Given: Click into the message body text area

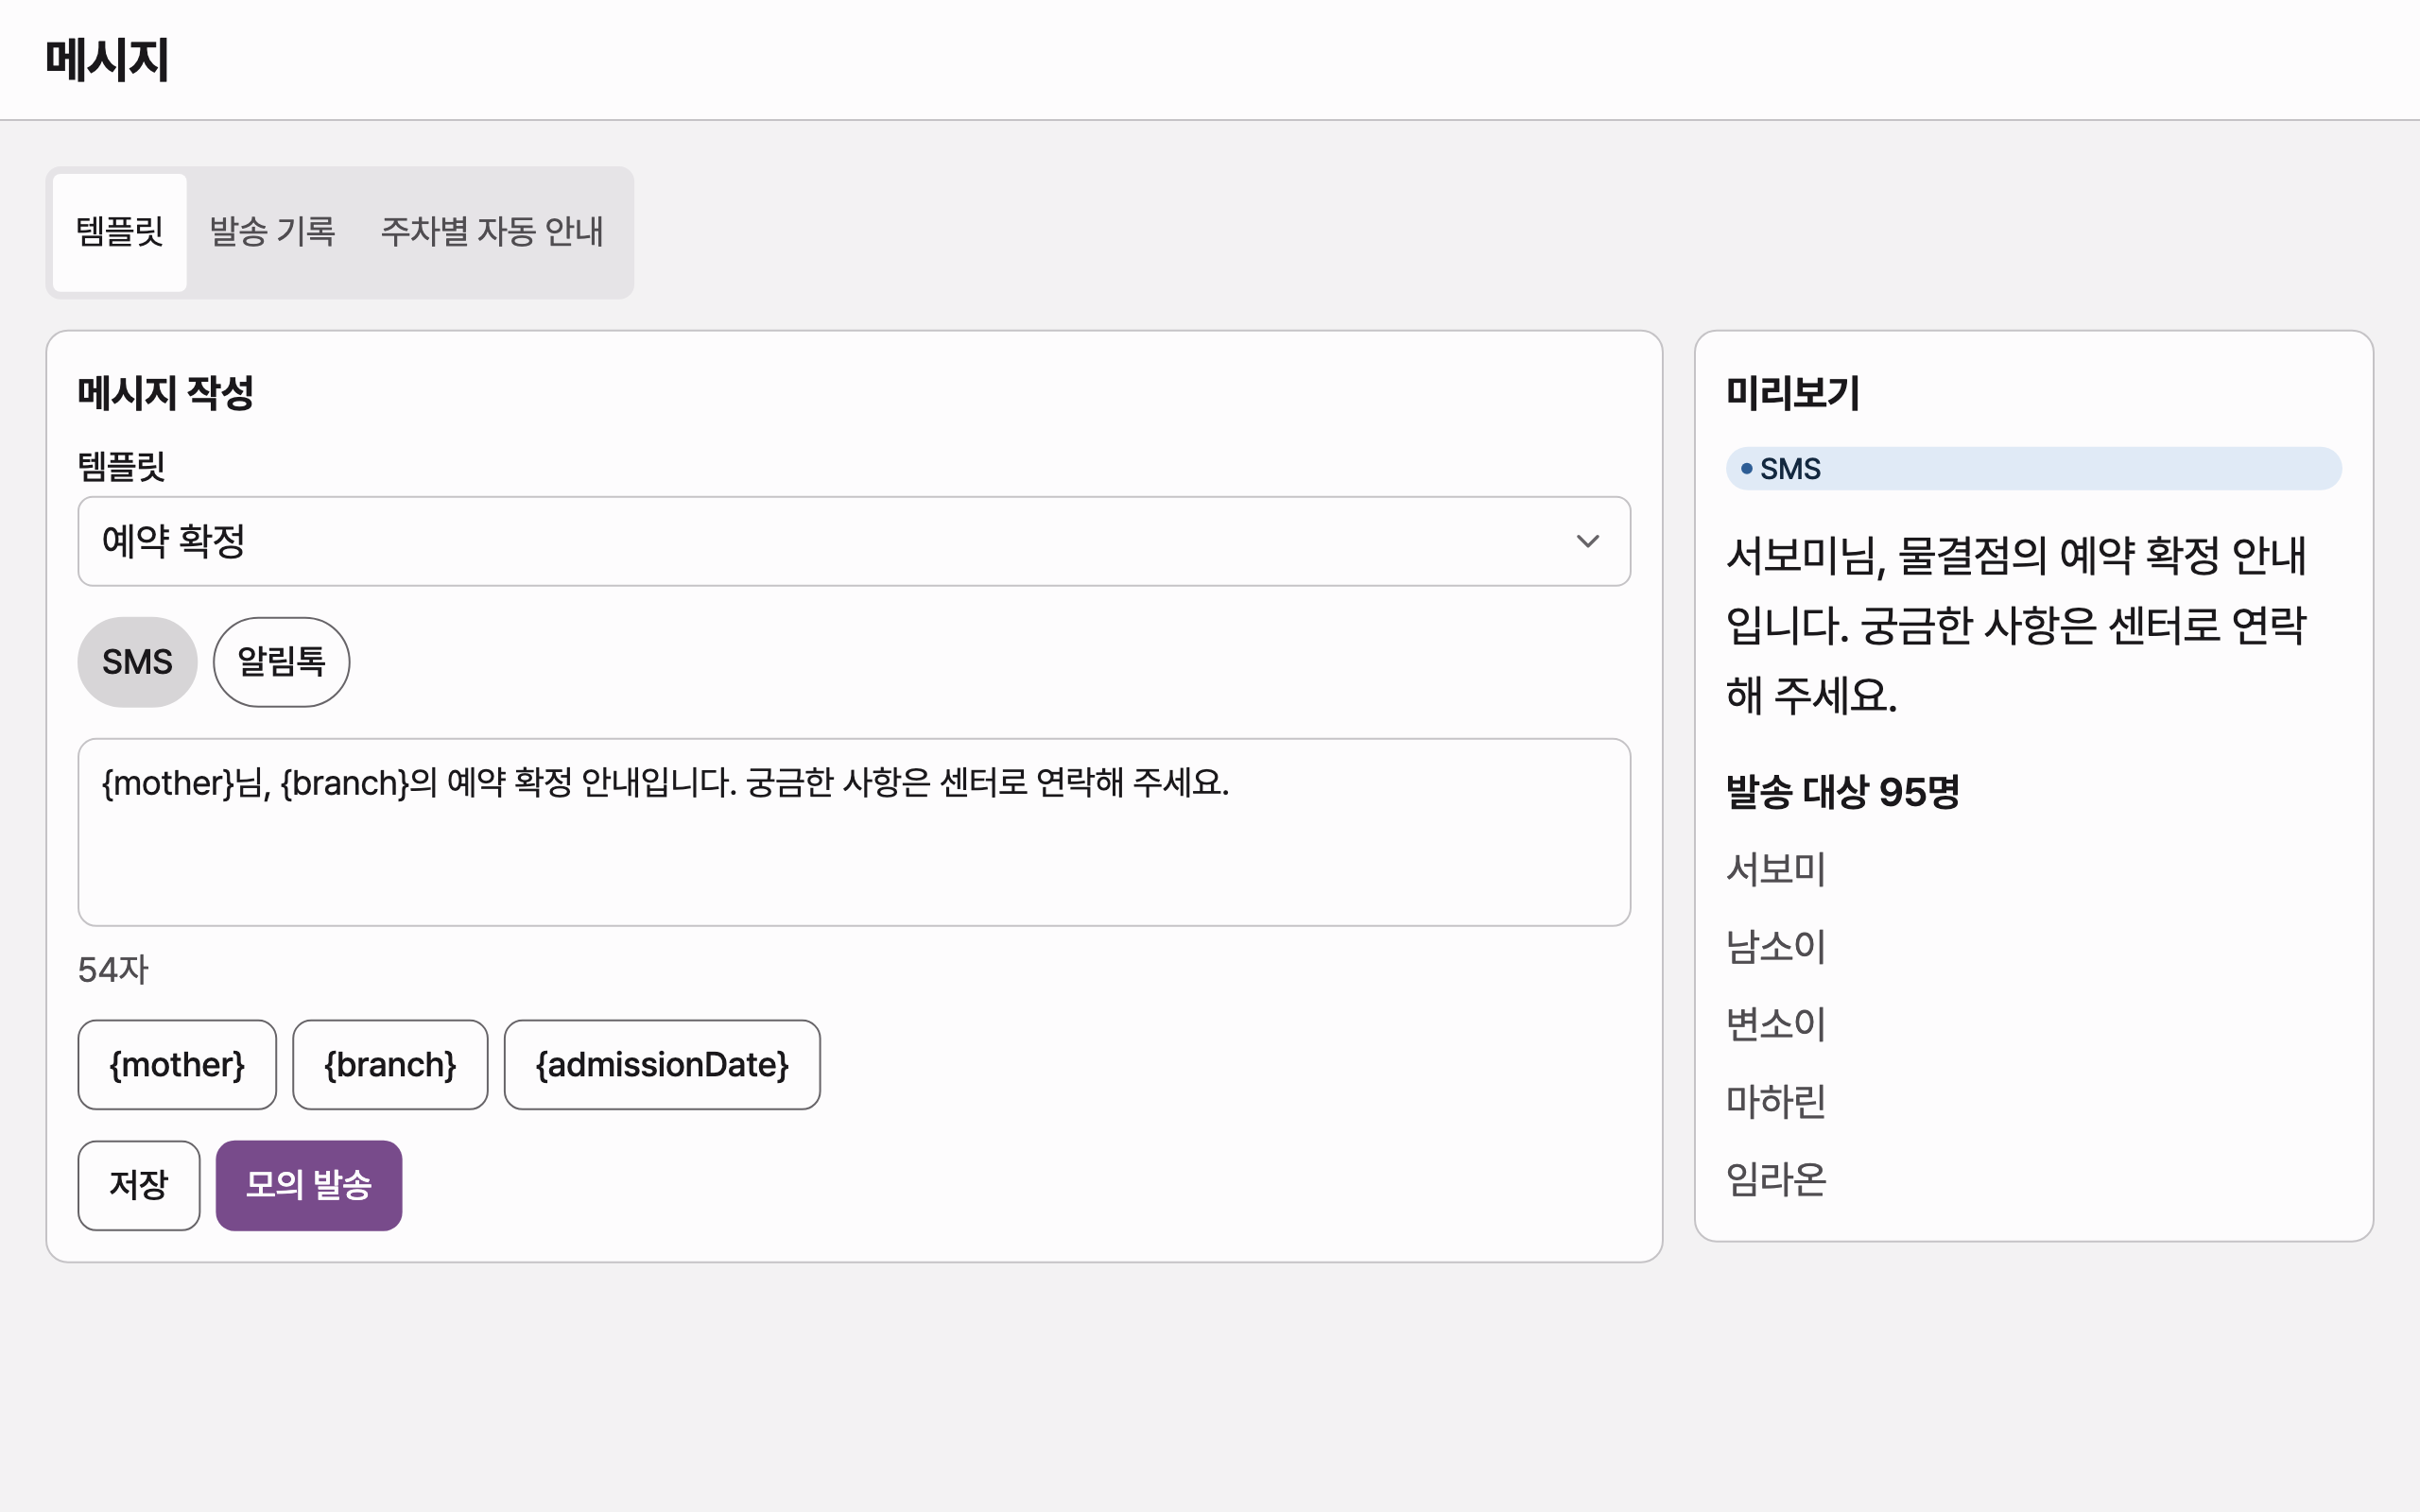Looking at the screenshot, I should 854,832.
